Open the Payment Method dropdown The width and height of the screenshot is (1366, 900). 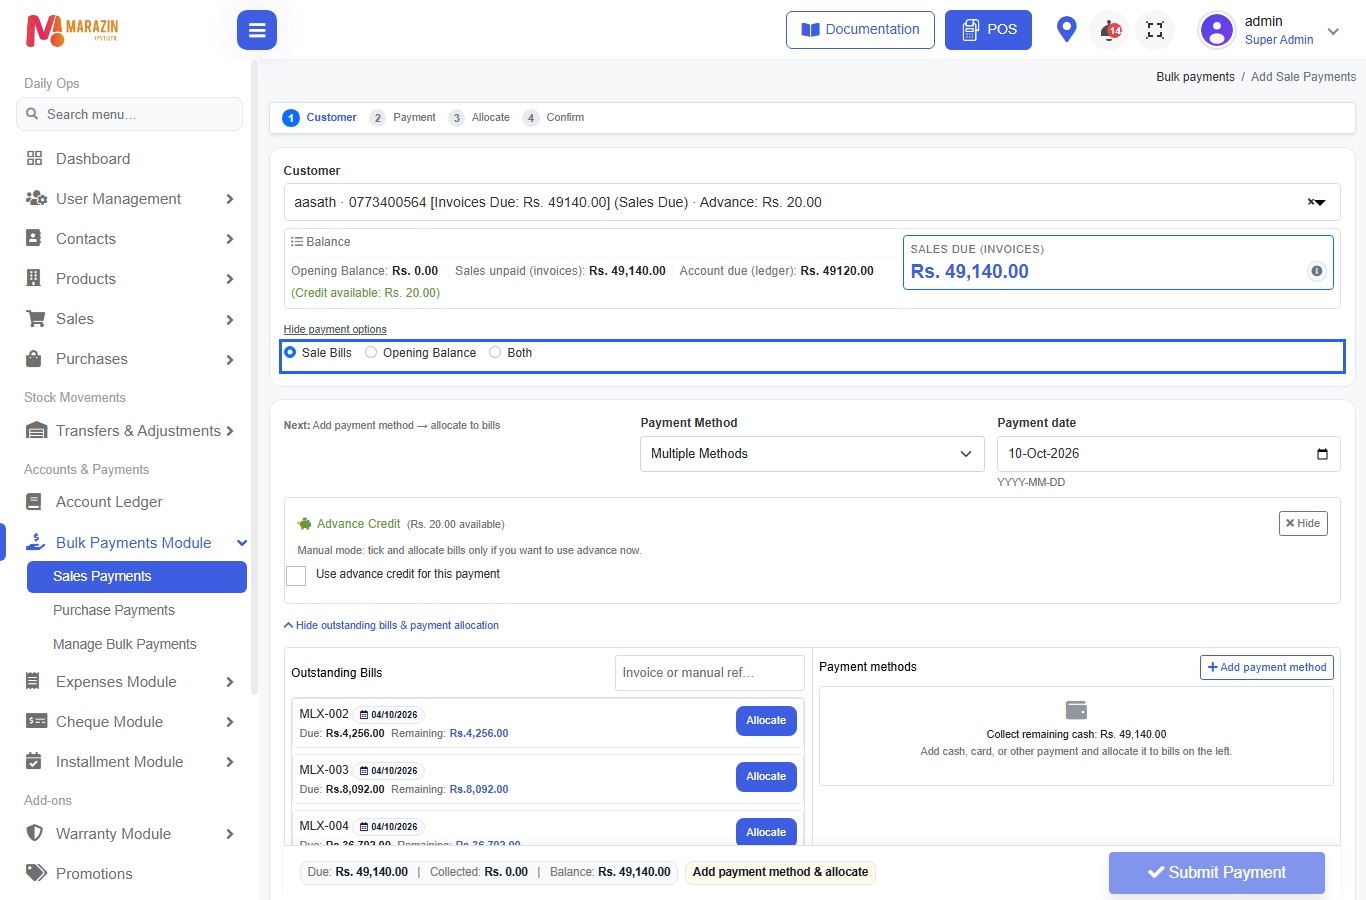coord(811,454)
